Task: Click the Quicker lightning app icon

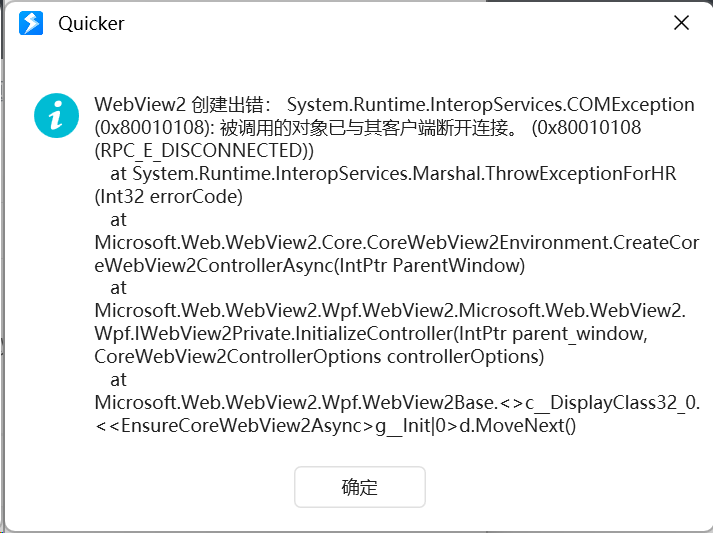Action: tap(31, 23)
